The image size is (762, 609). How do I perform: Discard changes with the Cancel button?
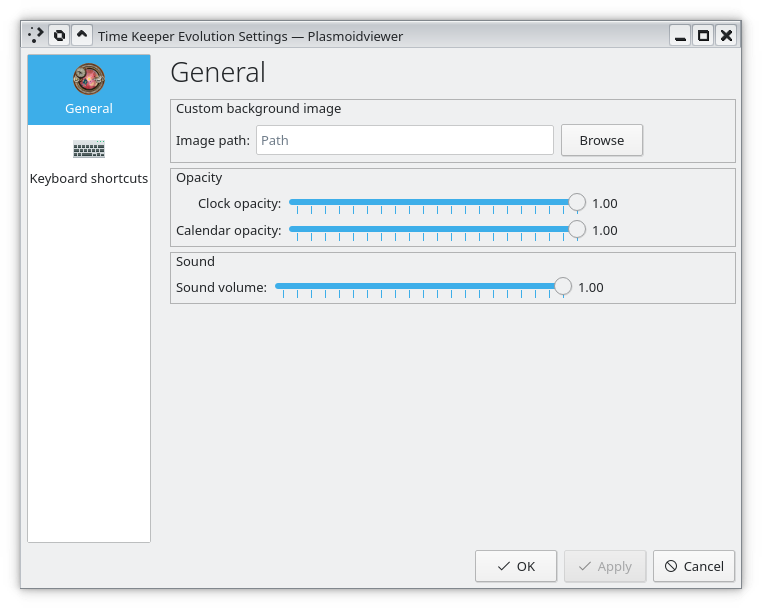click(x=694, y=566)
